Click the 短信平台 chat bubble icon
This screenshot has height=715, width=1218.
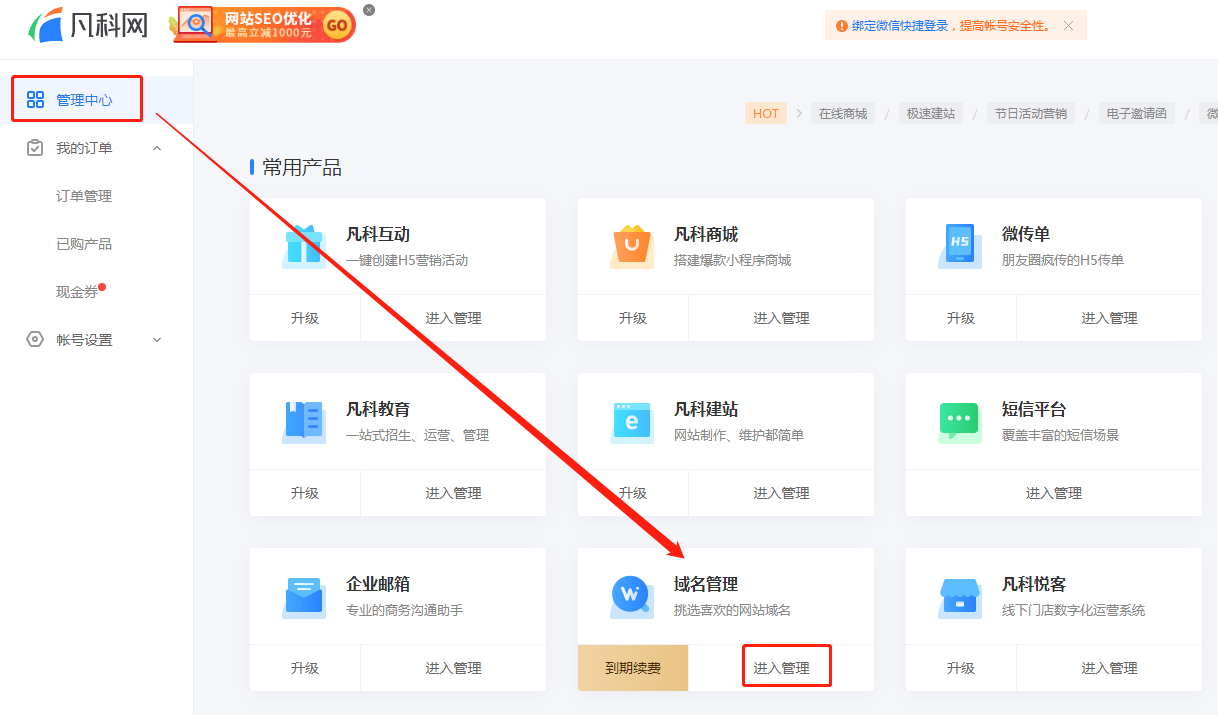click(960, 421)
